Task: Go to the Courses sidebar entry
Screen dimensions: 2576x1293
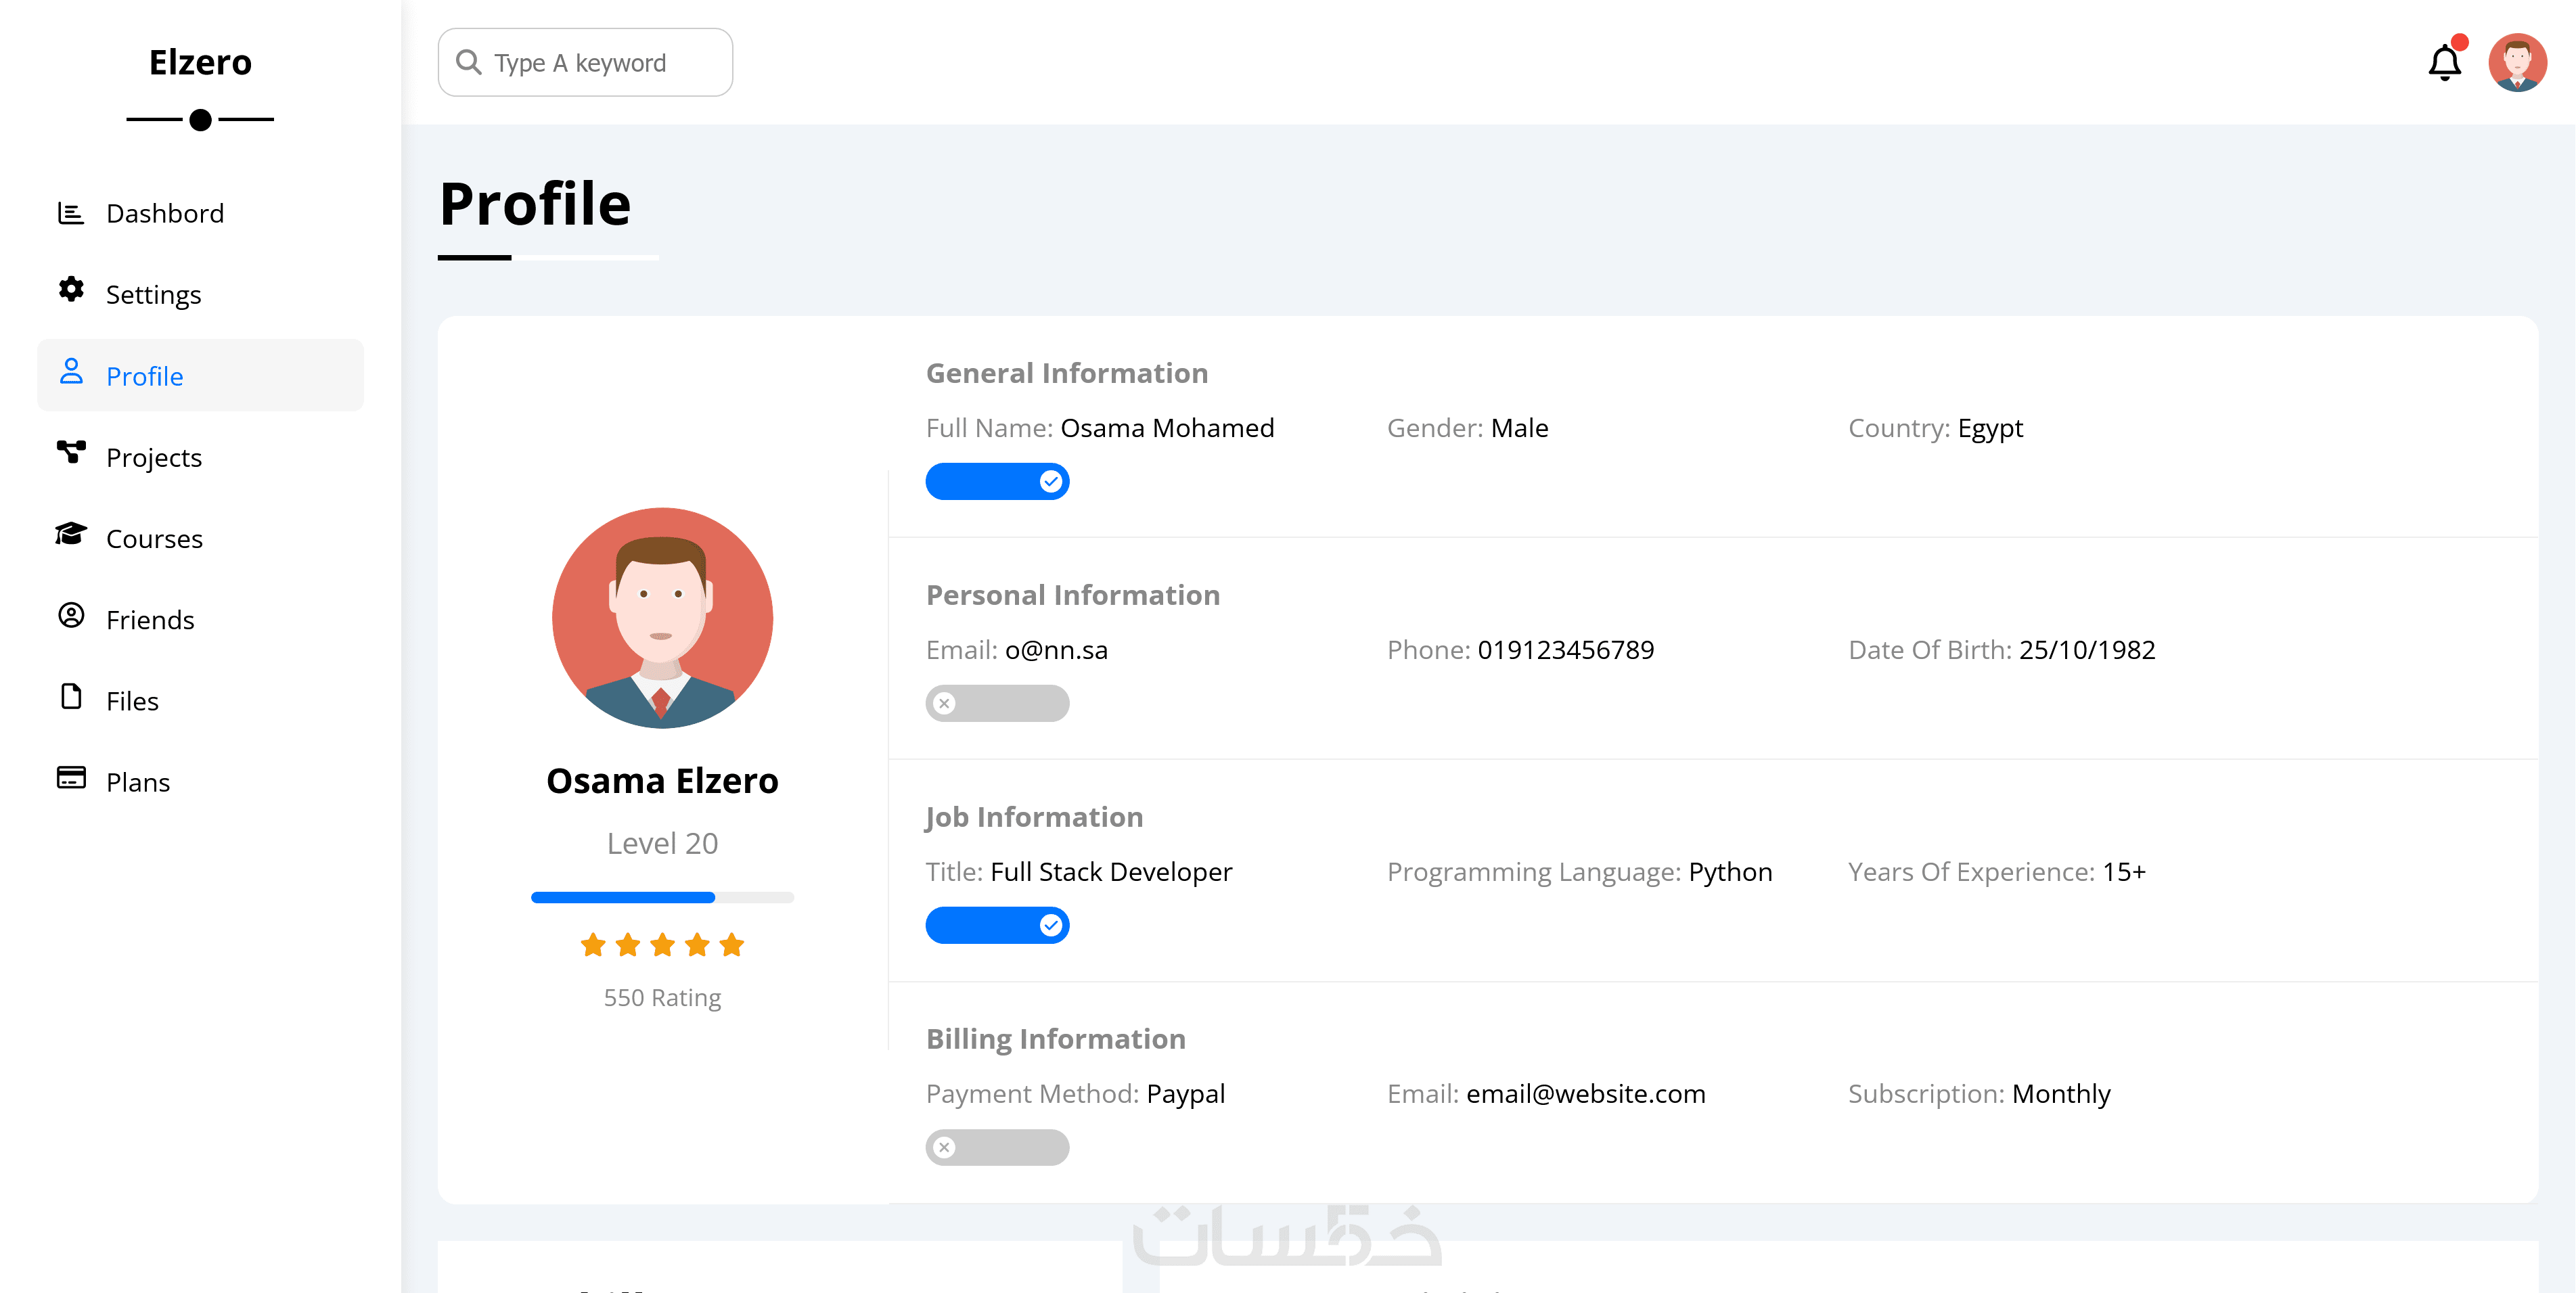Action: tap(155, 539)
